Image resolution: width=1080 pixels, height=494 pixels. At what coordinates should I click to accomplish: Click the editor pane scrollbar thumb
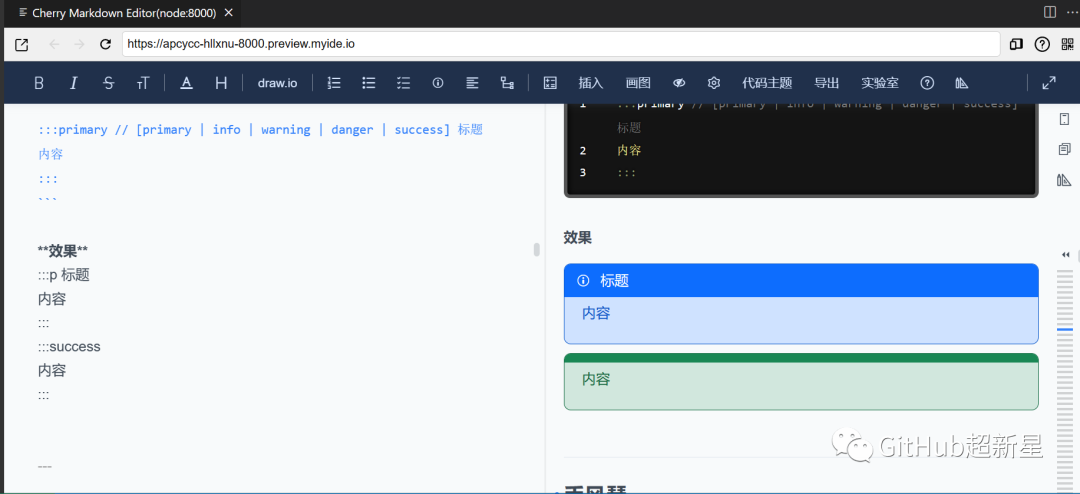[537, 249]
